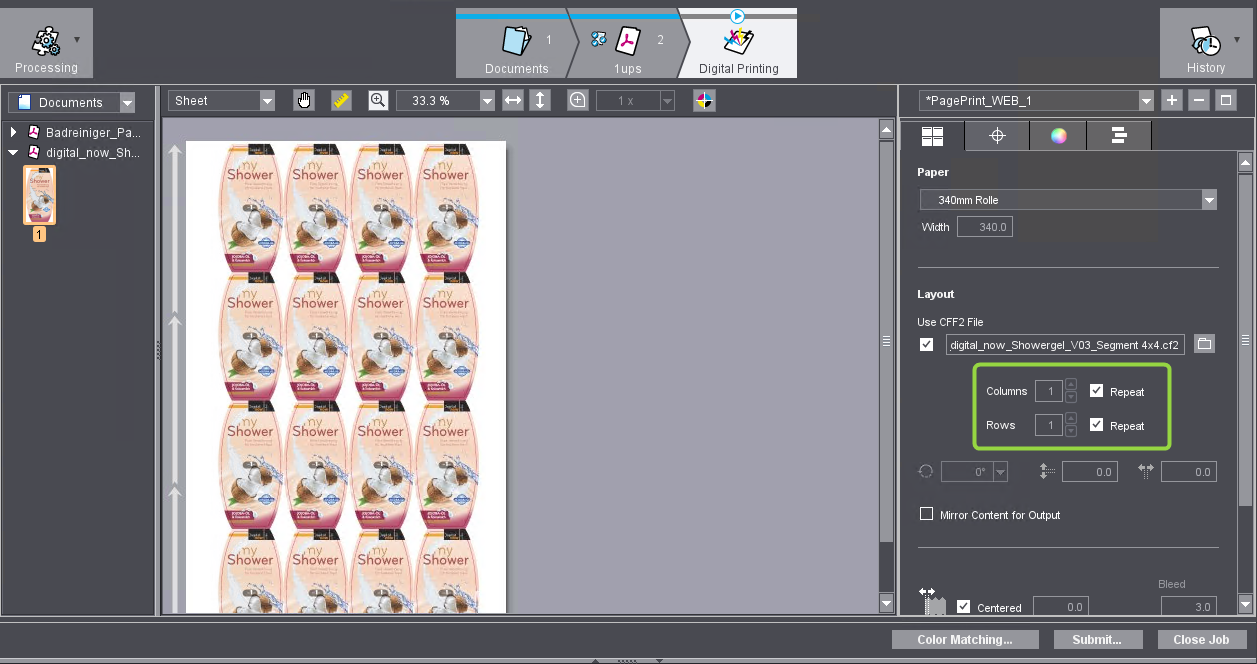Screen dimensions: 1257x664
Task: Open the zoom percentage dropdown
Action: [487, 100]
